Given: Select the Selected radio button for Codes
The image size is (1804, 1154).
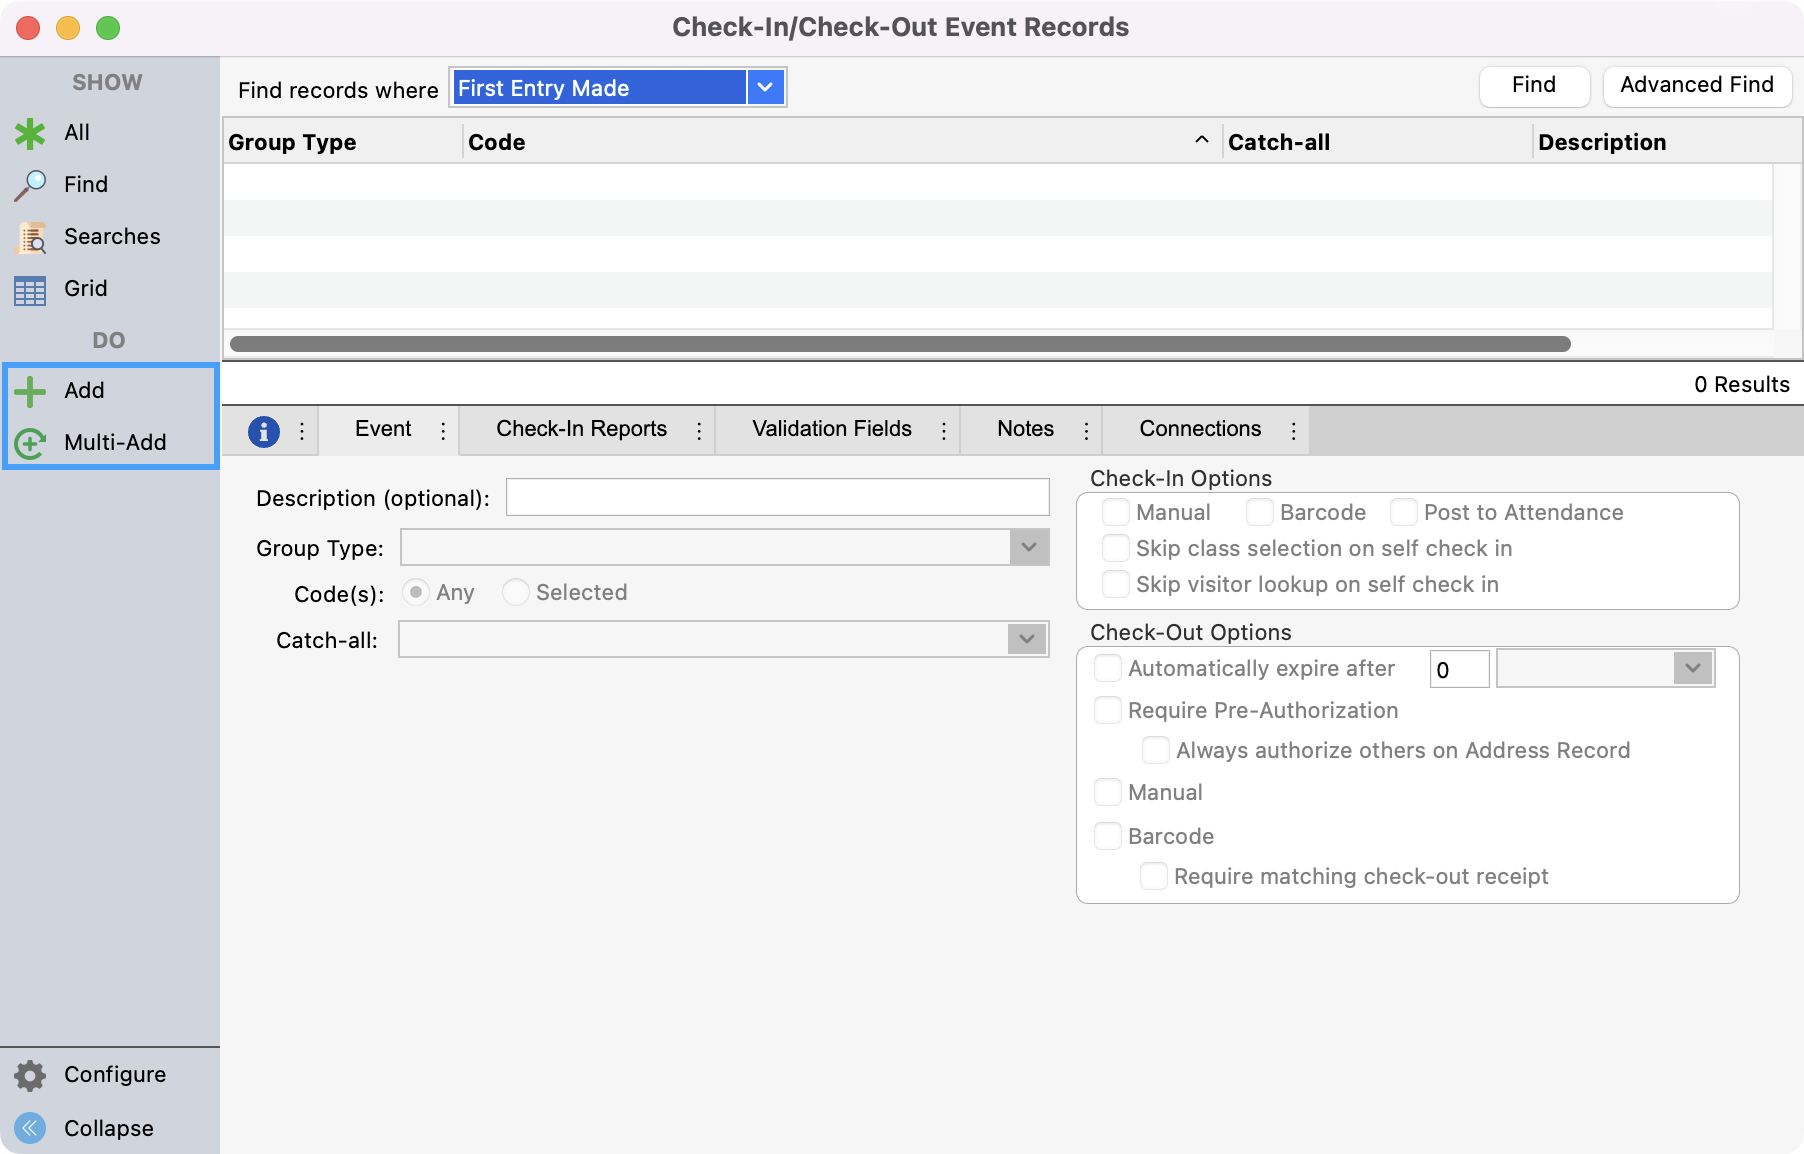Looking at the screenshot, I should (515, 592).
